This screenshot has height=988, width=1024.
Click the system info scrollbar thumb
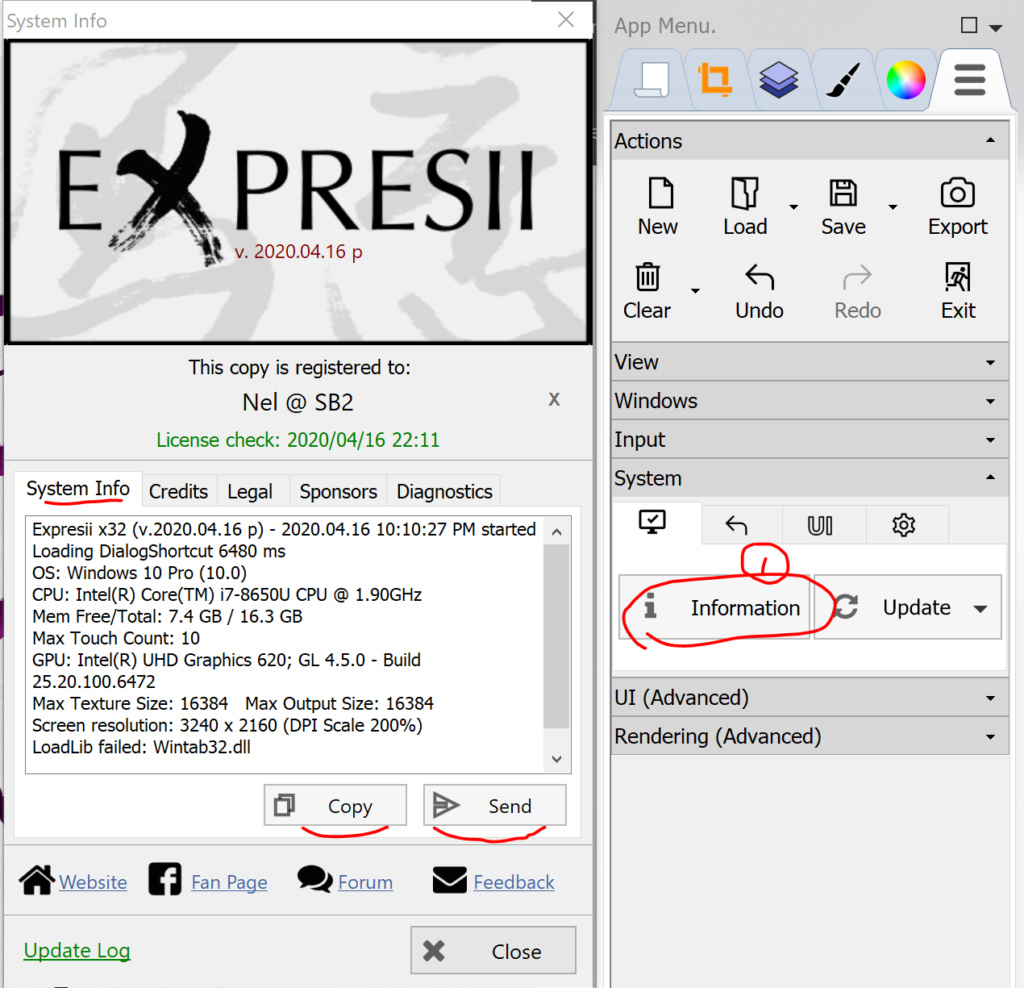pyautogui.click(x=556, y=635)
